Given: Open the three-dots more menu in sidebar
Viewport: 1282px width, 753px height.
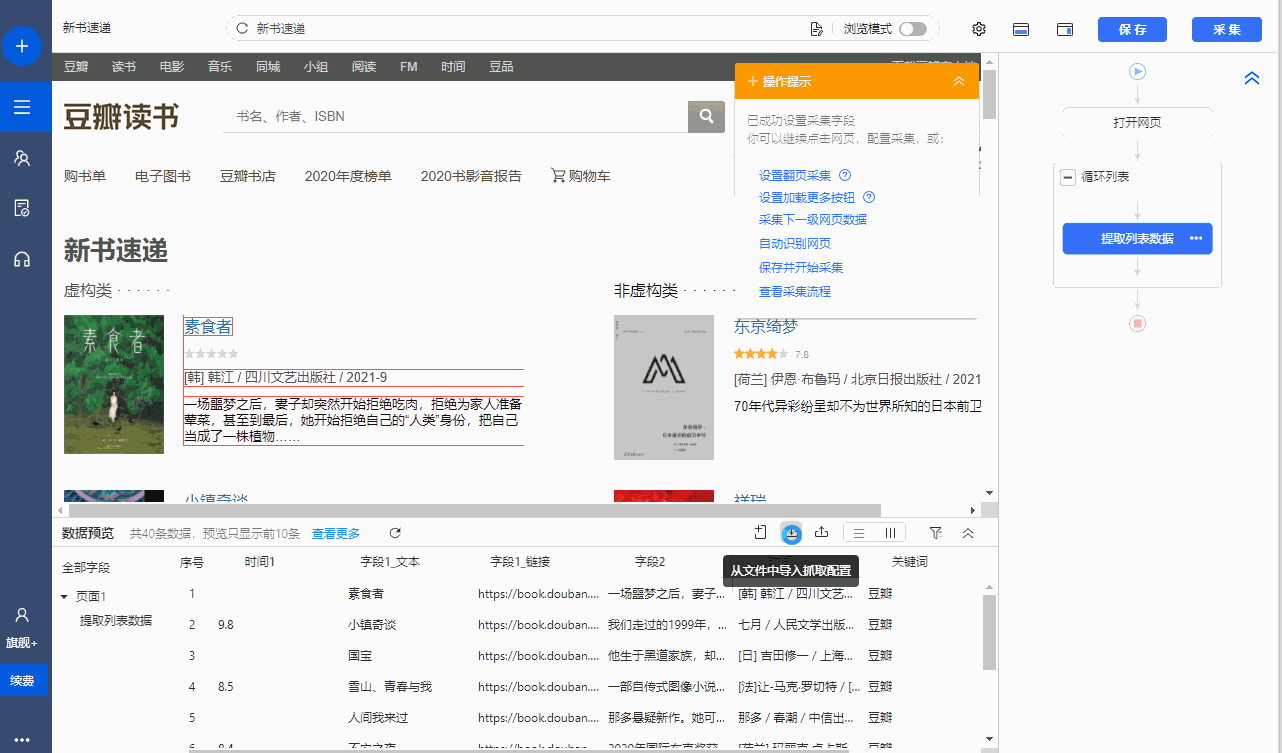Looking at the screenshot, I should coord(22,740).
